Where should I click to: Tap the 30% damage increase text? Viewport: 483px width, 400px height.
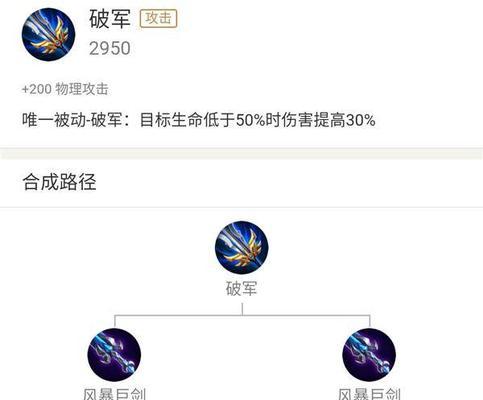pos(361,120)
